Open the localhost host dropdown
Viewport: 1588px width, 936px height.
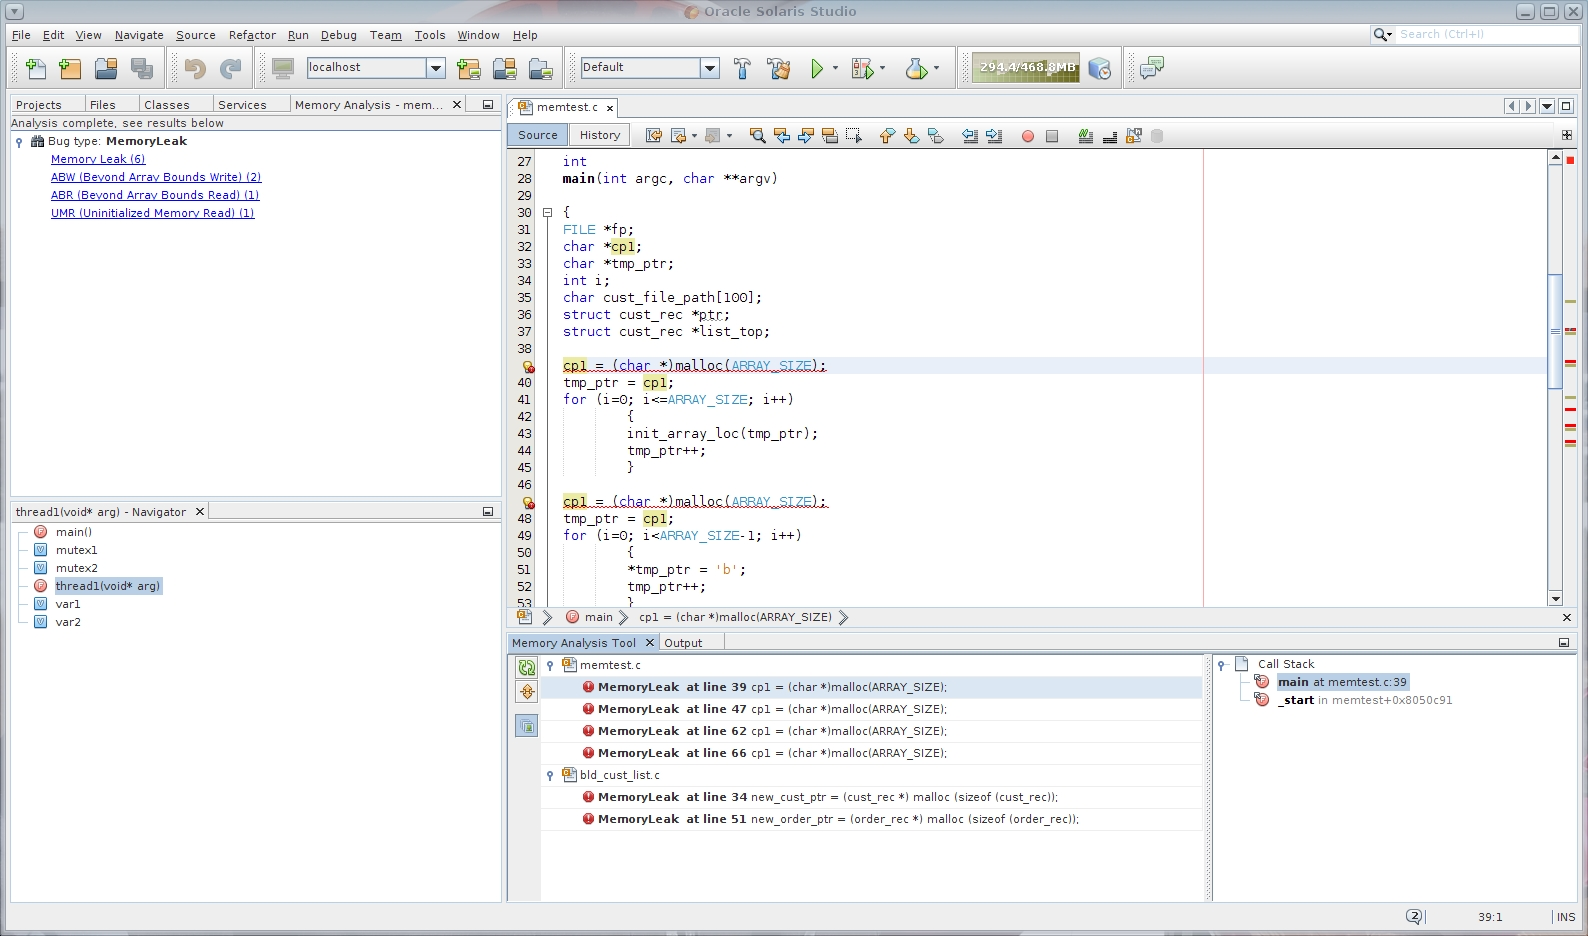point(435,68)
